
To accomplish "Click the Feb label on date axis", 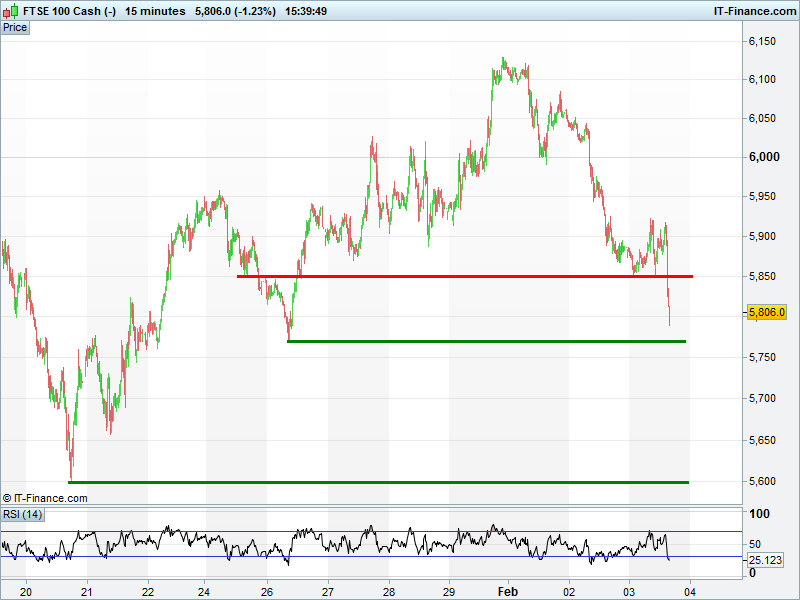I will (x=509, y=591).
